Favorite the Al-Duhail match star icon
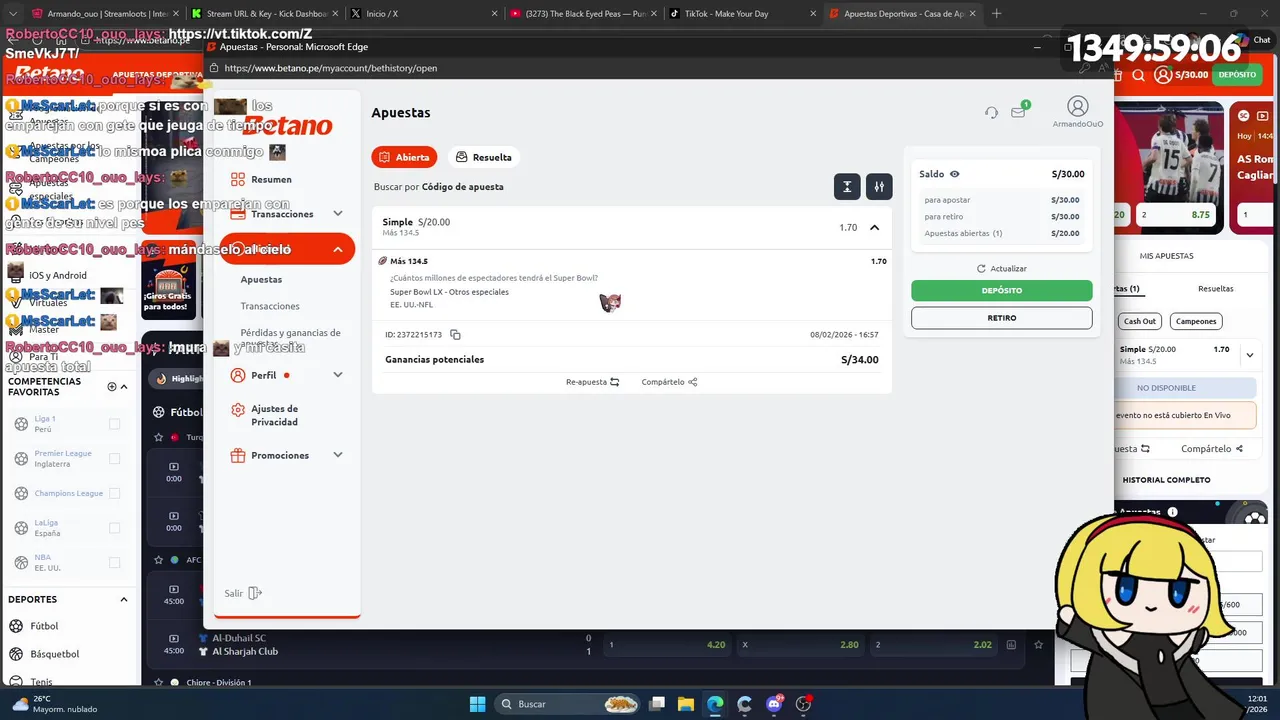This screenshot has height=720, width=1280. pos(1039,645)
